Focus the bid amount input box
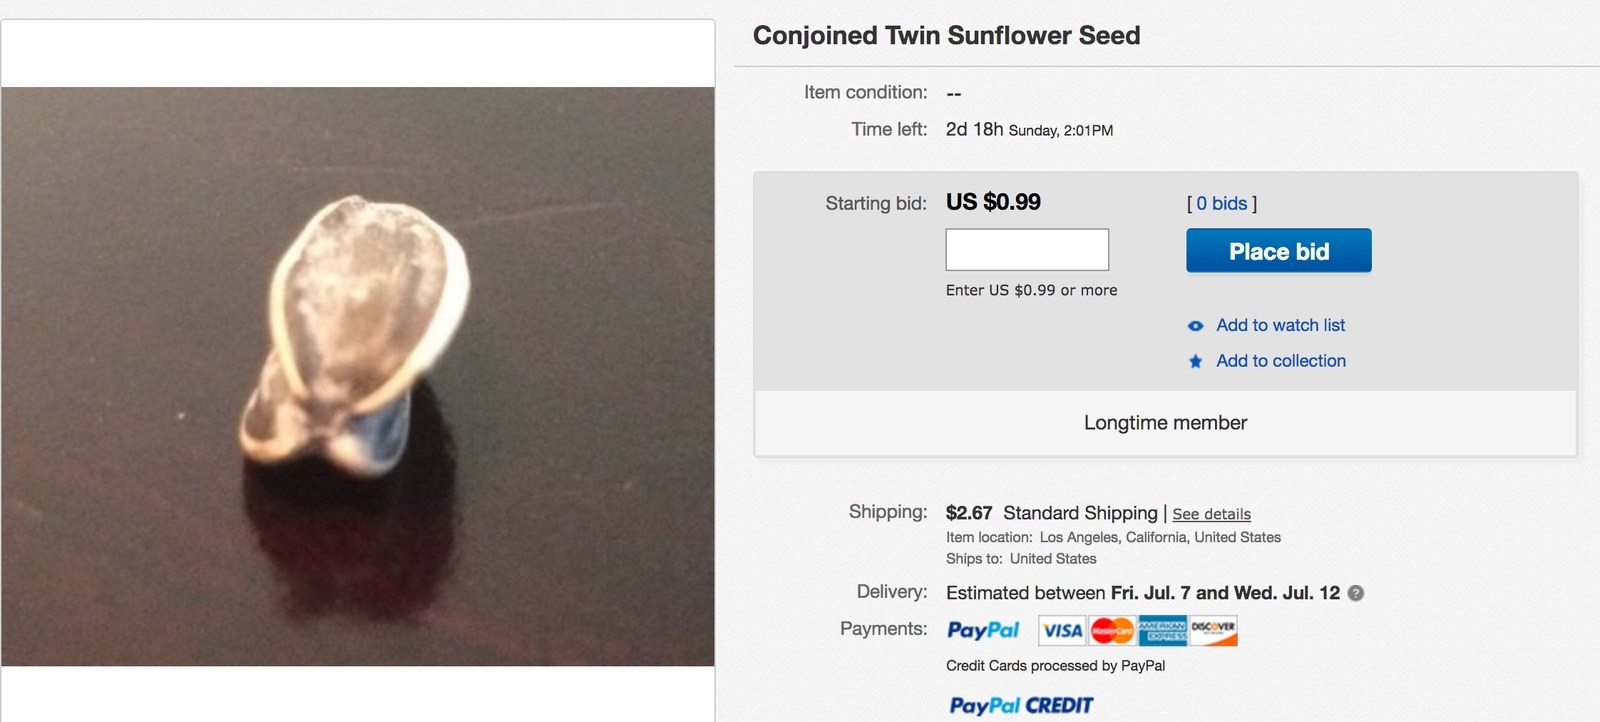The height and width of the screenshot is (722, 1600). tap(1027, 250)
